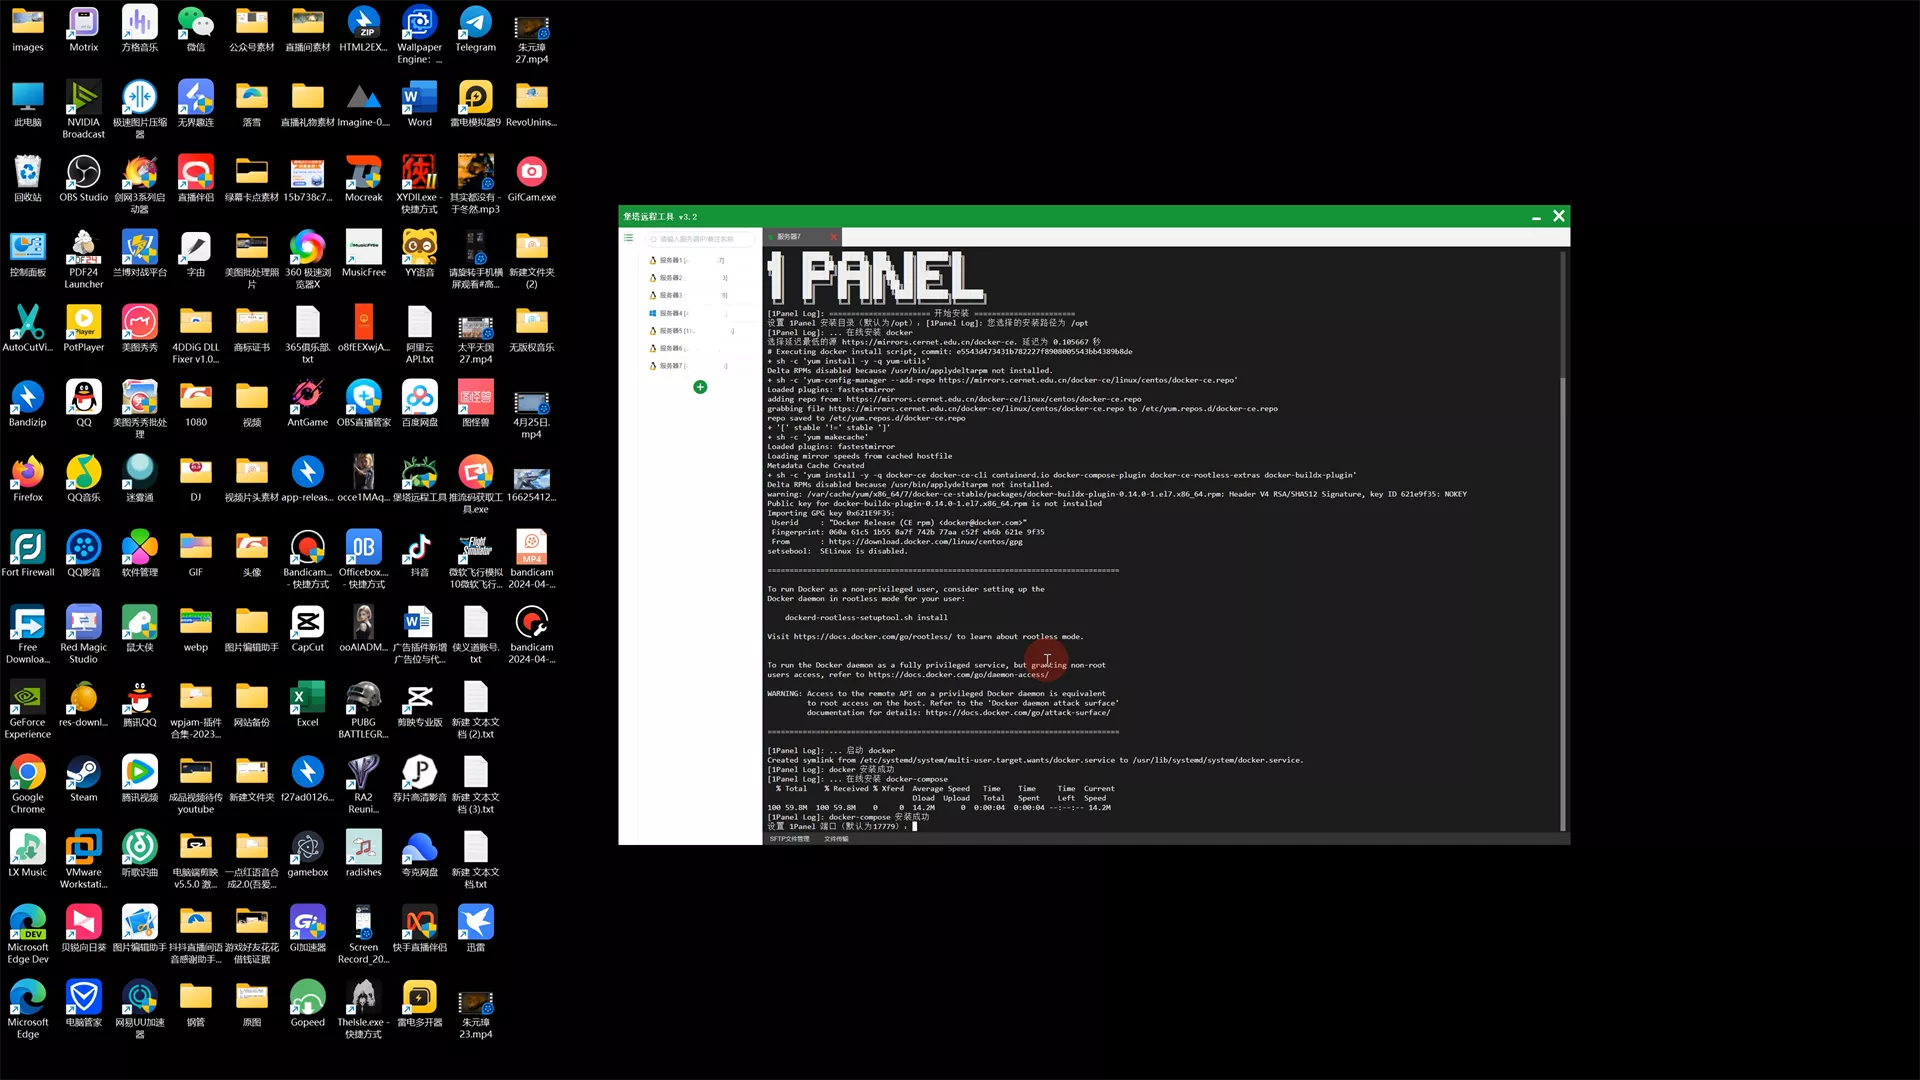The width and height of the screenshot is (1920, 1080).
Task: Switch to the SFTP文件管理 tab
Action: point(791,839)
